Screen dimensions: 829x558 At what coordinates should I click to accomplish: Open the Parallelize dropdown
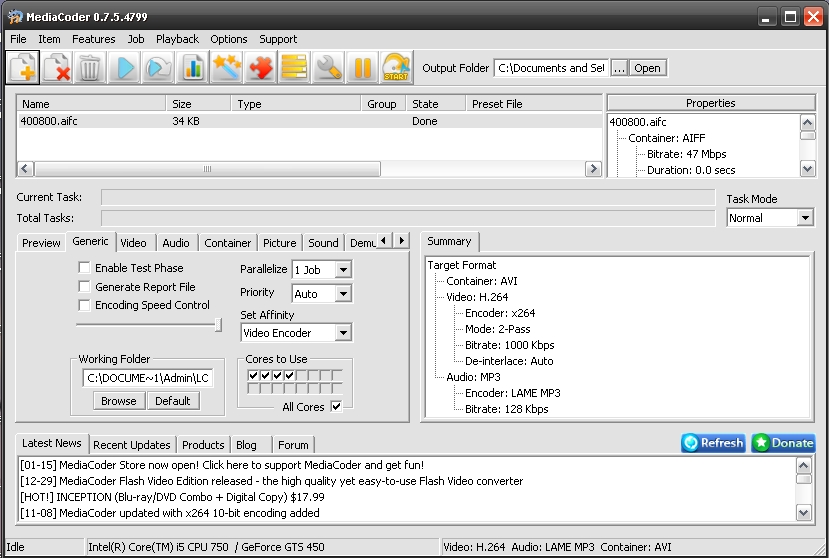point(343,270)
